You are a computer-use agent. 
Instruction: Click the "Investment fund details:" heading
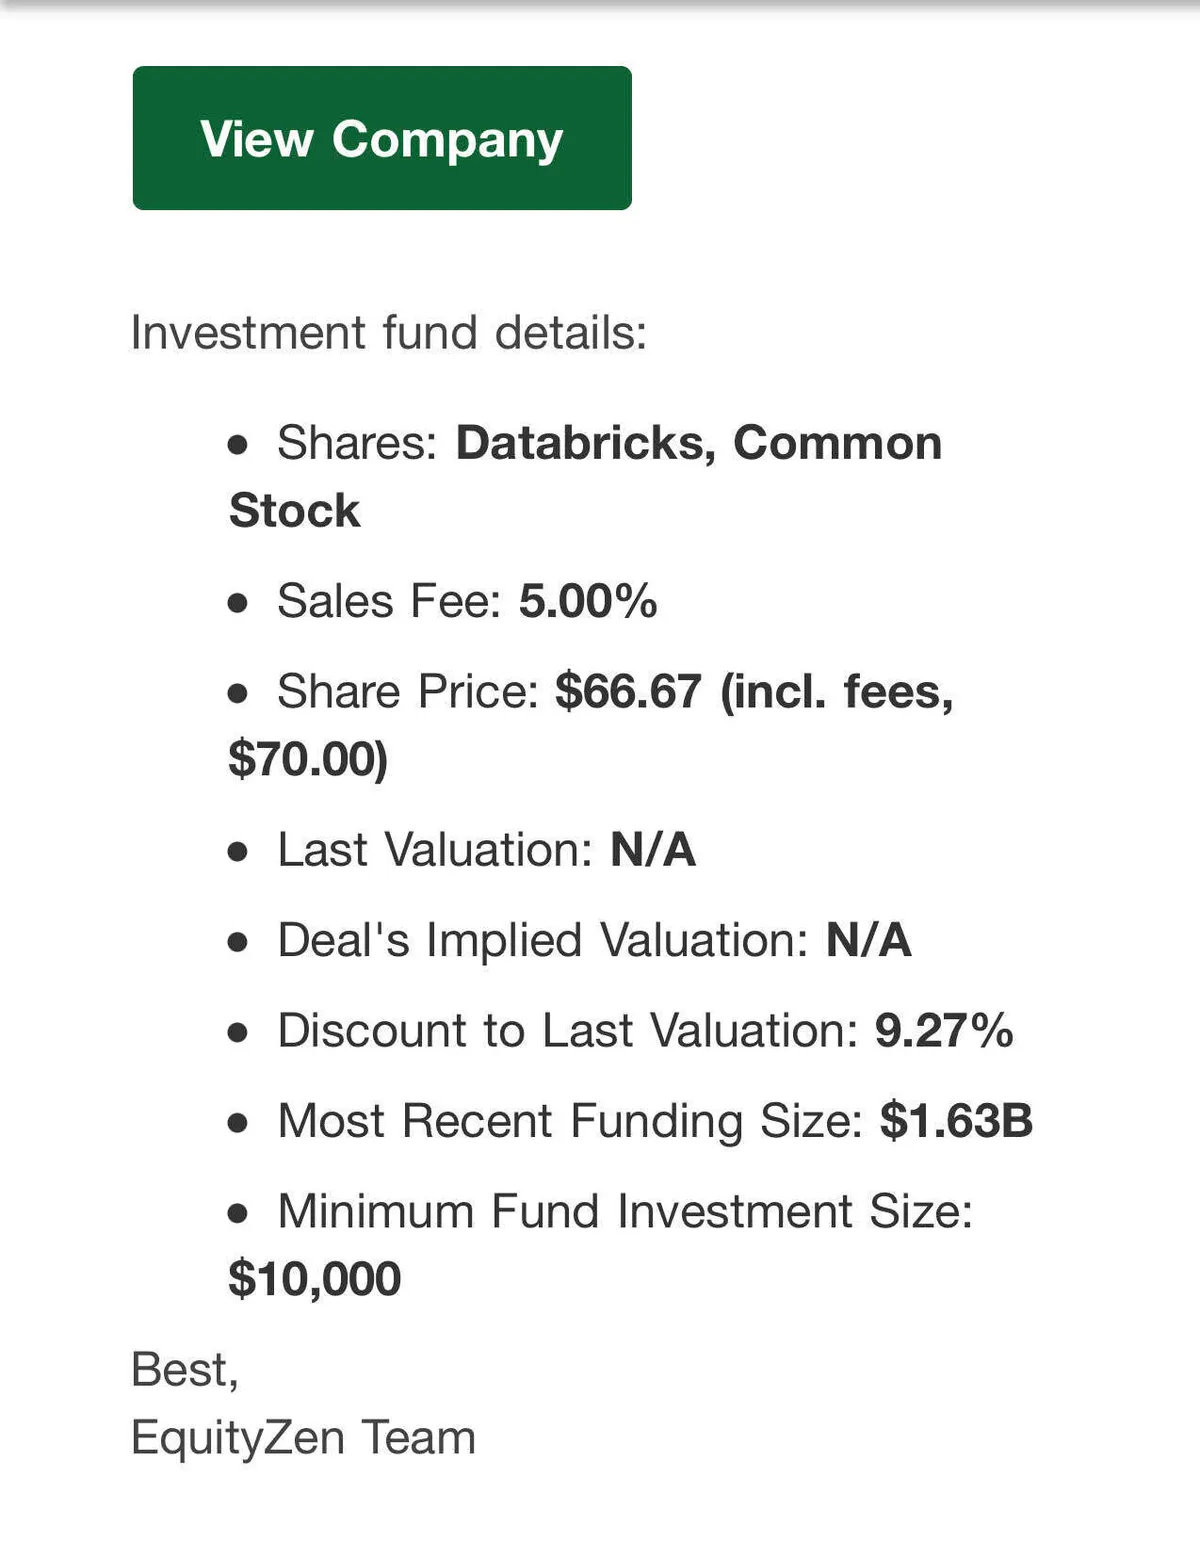(x=388, y=332)
